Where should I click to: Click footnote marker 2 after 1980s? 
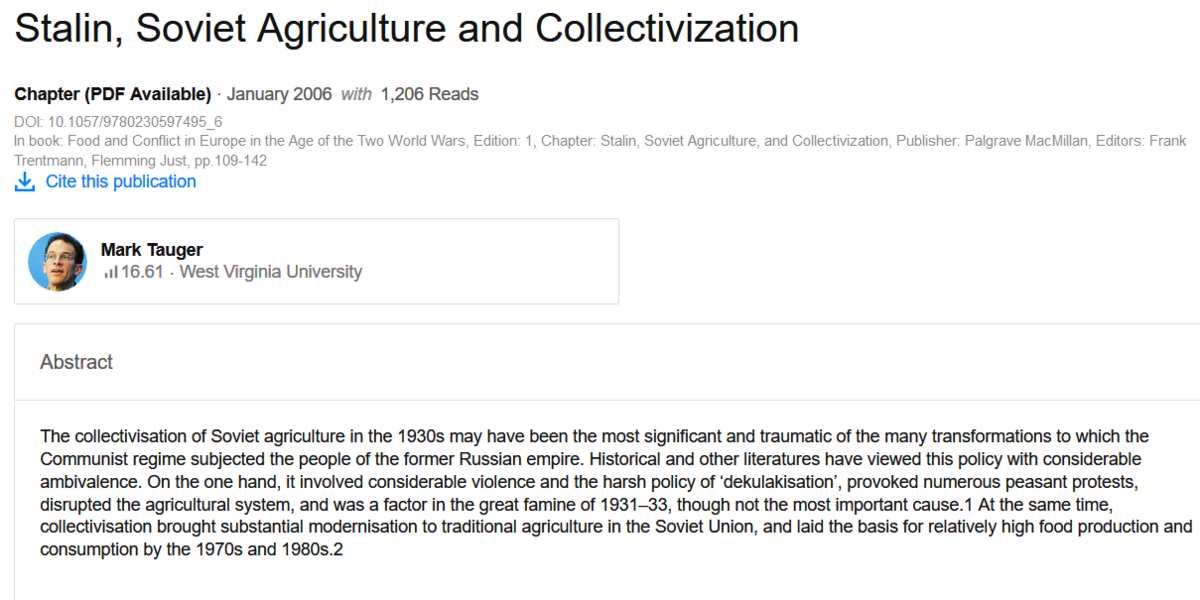[338, 550]
